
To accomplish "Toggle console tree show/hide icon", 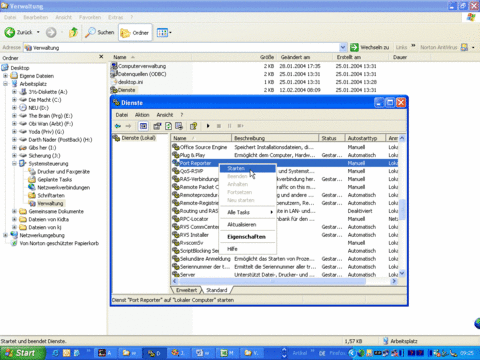I will coord(143,126).
